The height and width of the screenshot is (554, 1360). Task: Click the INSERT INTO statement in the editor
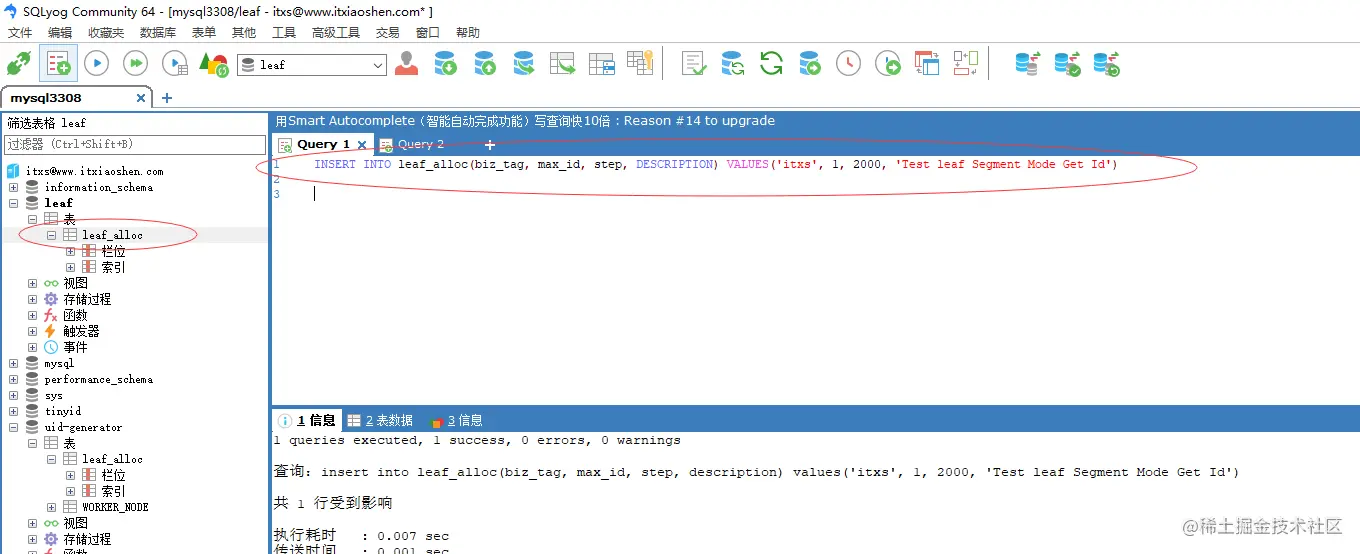point(715,164)
